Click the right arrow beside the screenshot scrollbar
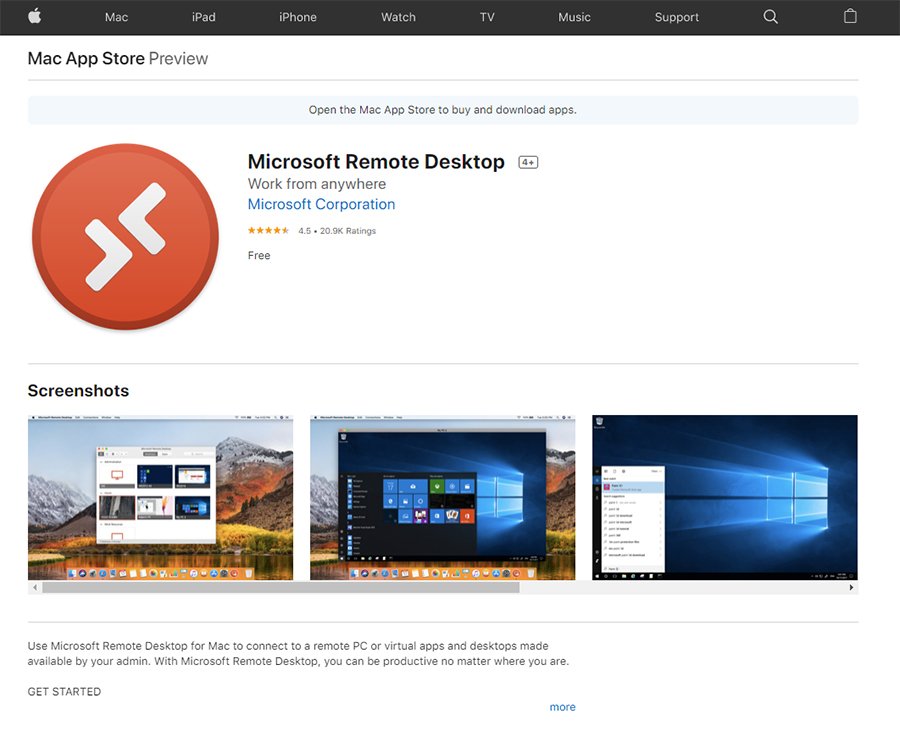Viewport: 900px width, 742px height. 850,587
